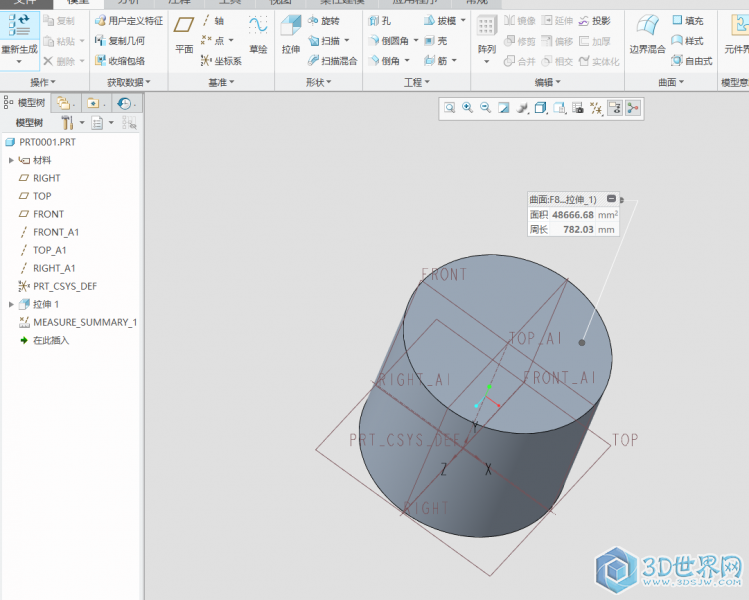Click the 样式 (Style) surface tool
Viewport: 749px width, 600px height.
coord(687,41)
